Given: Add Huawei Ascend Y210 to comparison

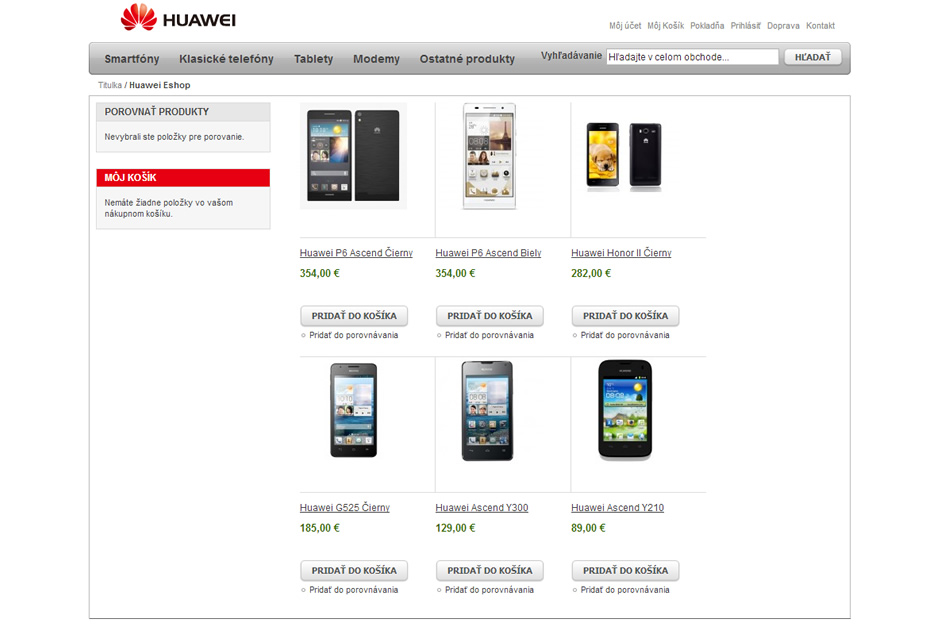Looking at the screenshot, I should pyautogui.click(x=625, y=590).
